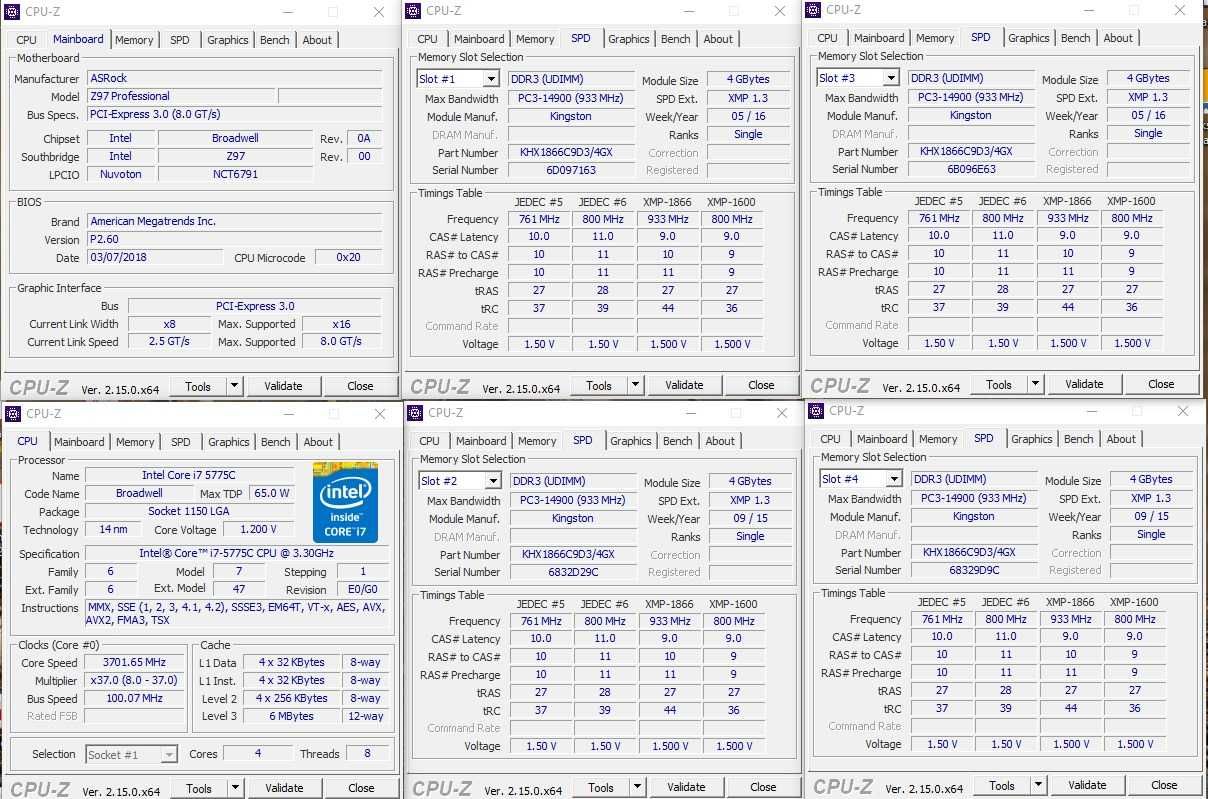Click the Intel Core i7 logo badge
Image resolution: width=1208 pixels, height=799 pixels.
point(345,502)
